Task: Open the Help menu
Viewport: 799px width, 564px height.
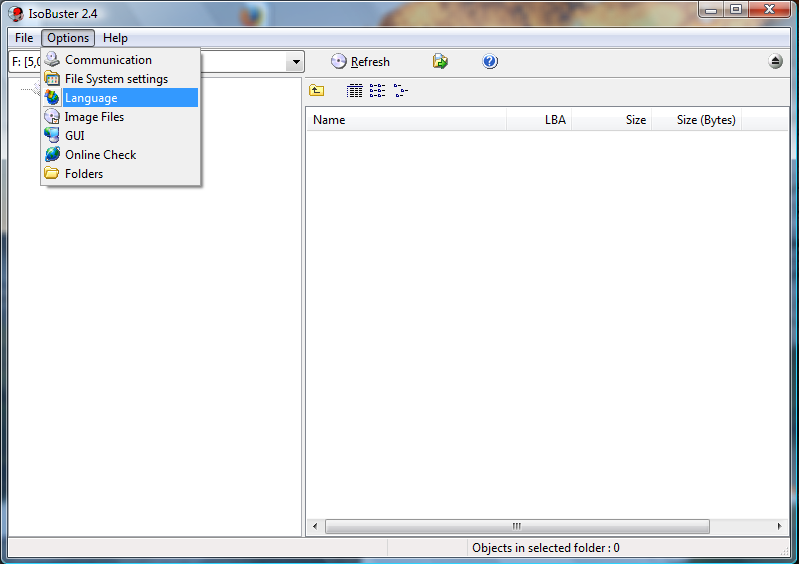Action: tap(115, 38)
